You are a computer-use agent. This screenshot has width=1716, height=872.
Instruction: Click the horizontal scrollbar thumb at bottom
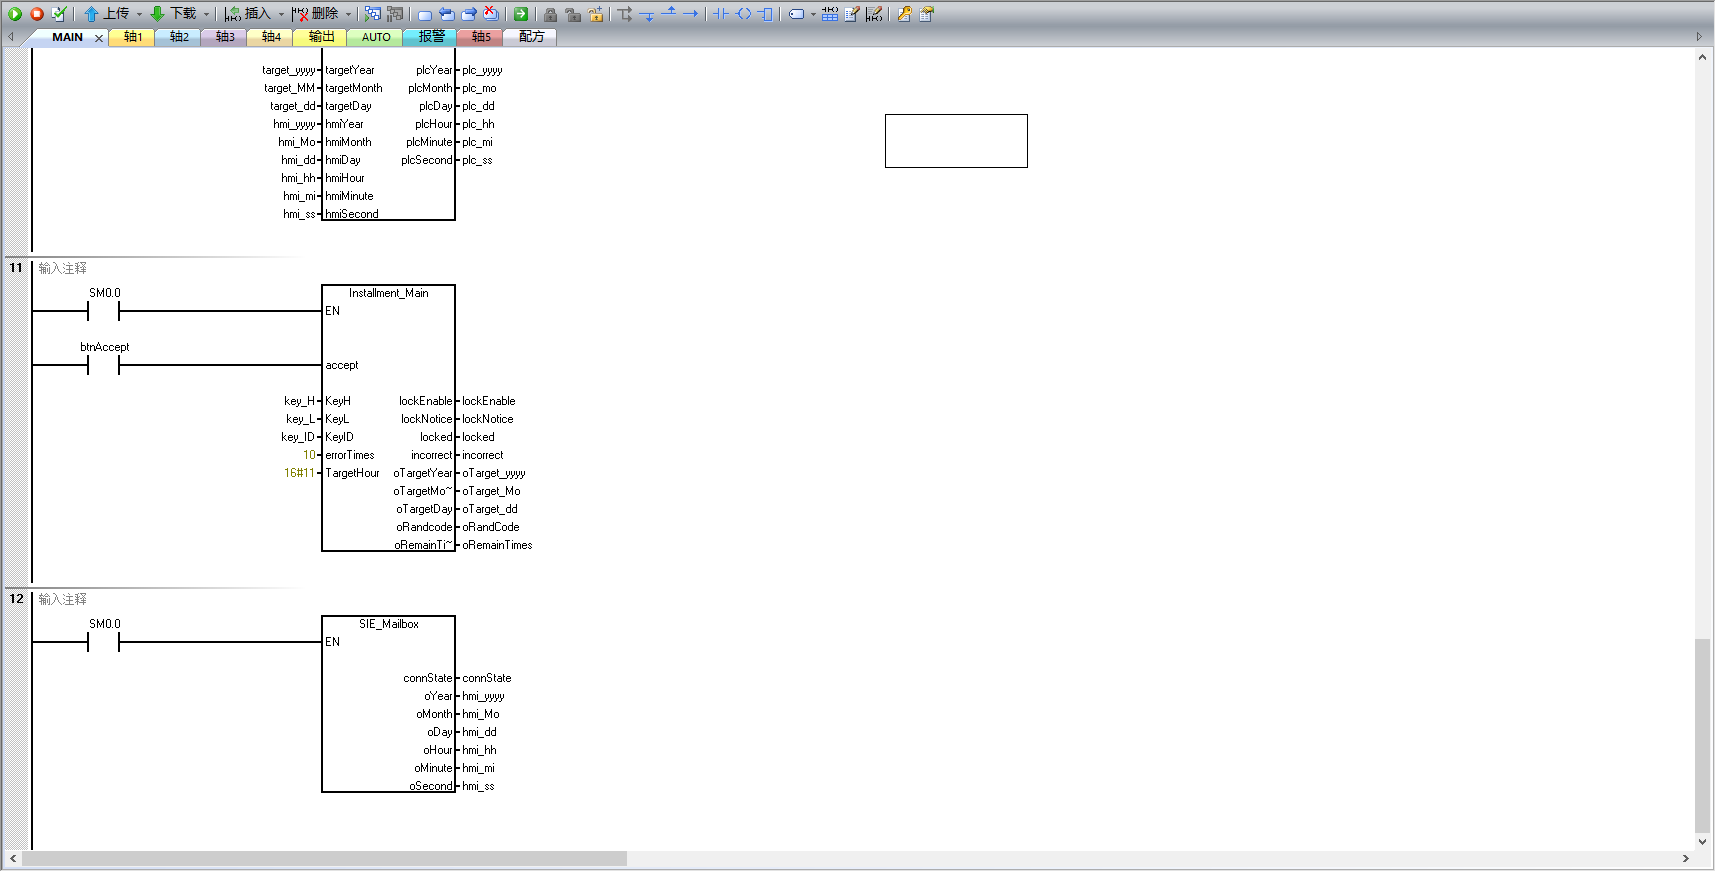pyautogui.click(x=324, y=859)
